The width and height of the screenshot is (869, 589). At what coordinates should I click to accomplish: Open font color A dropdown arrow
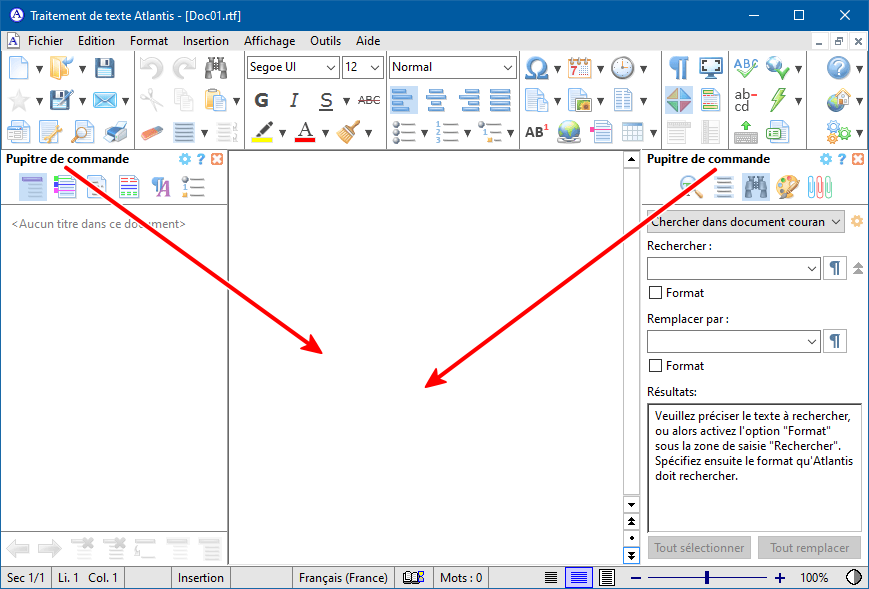pos(326,134)
